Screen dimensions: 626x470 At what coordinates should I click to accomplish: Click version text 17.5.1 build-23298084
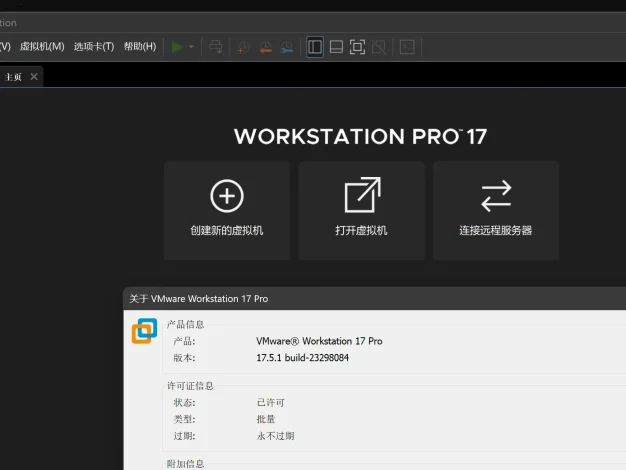point(302,357)
